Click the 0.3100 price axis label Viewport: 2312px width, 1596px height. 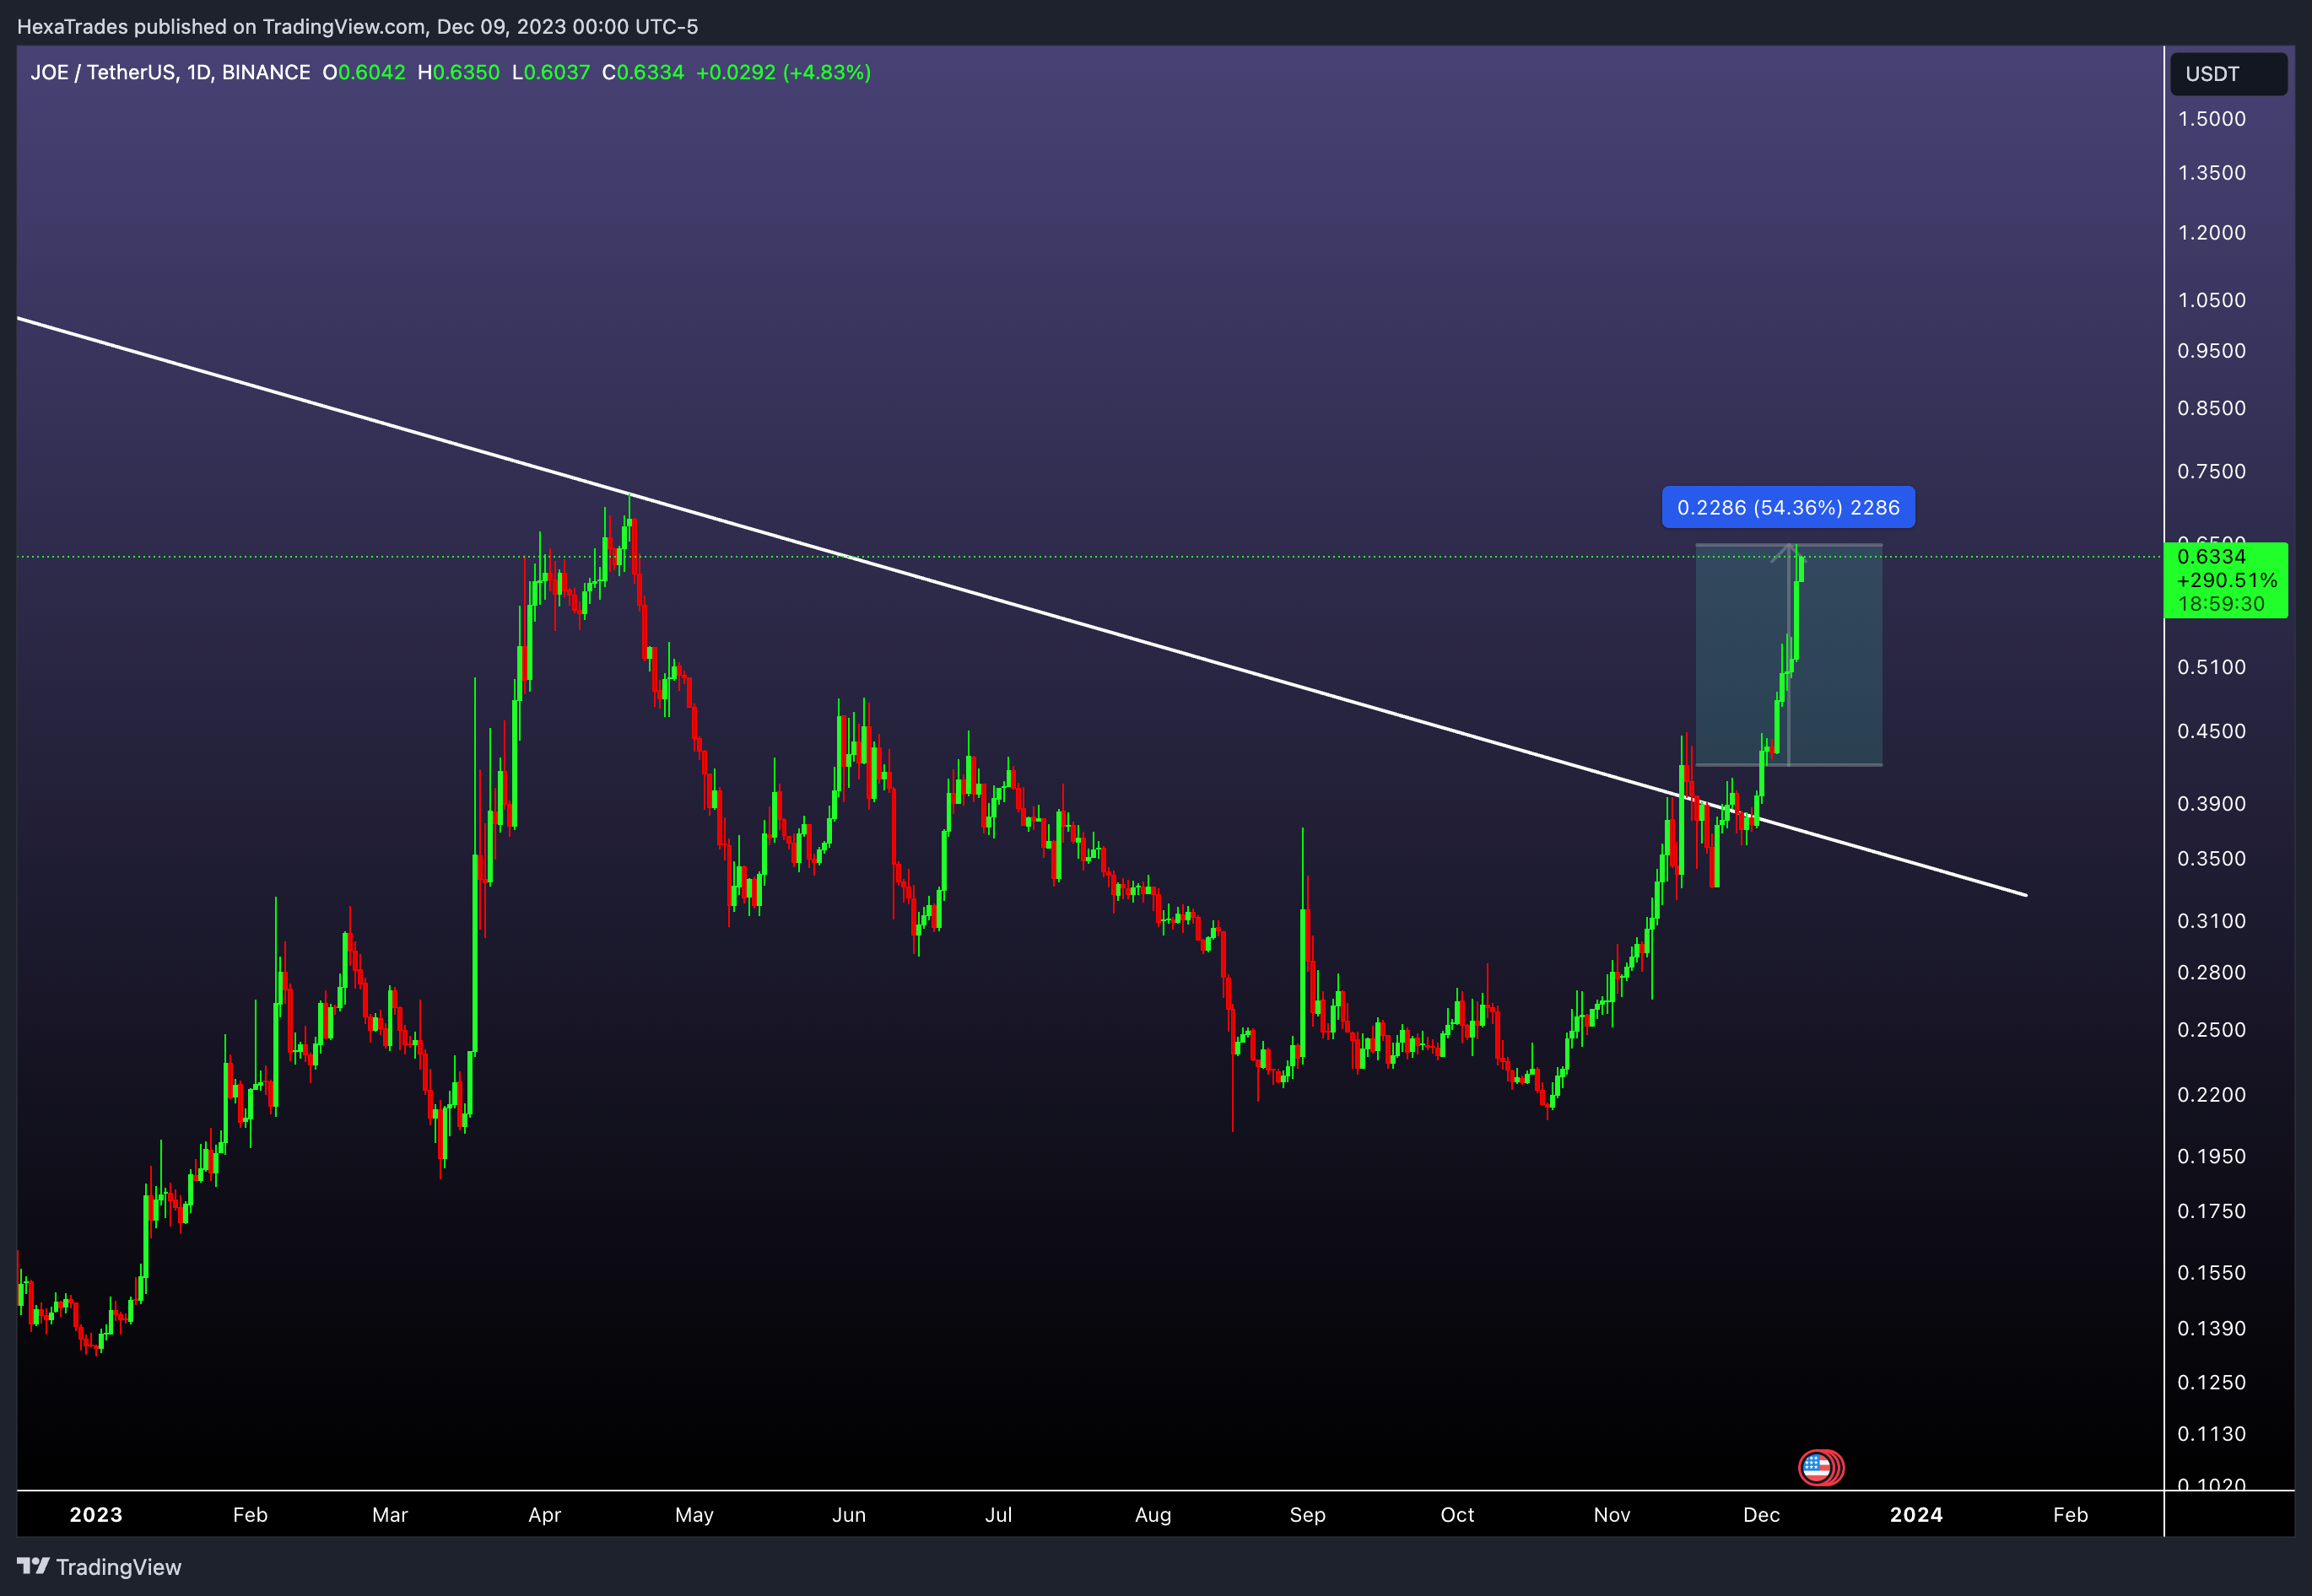pos(2211,921)
